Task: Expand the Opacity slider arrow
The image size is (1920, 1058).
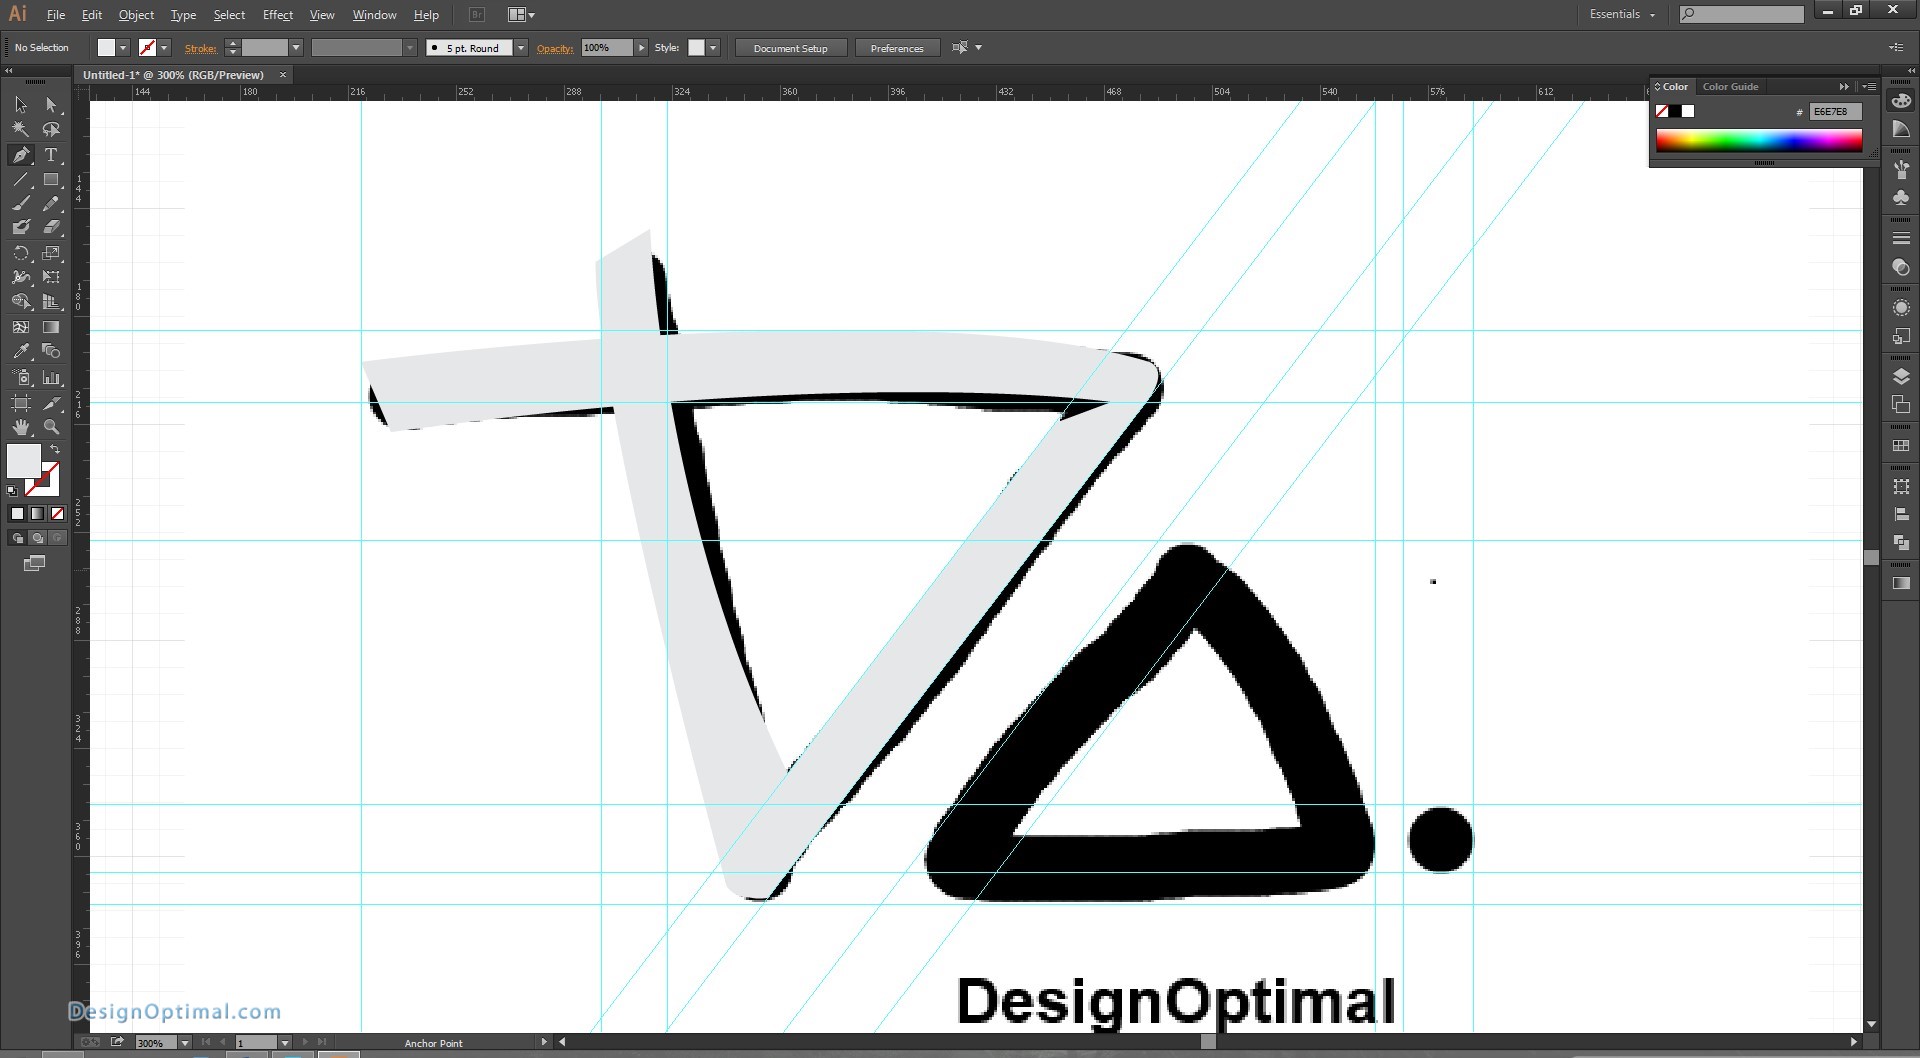Action: pos(641,48)
